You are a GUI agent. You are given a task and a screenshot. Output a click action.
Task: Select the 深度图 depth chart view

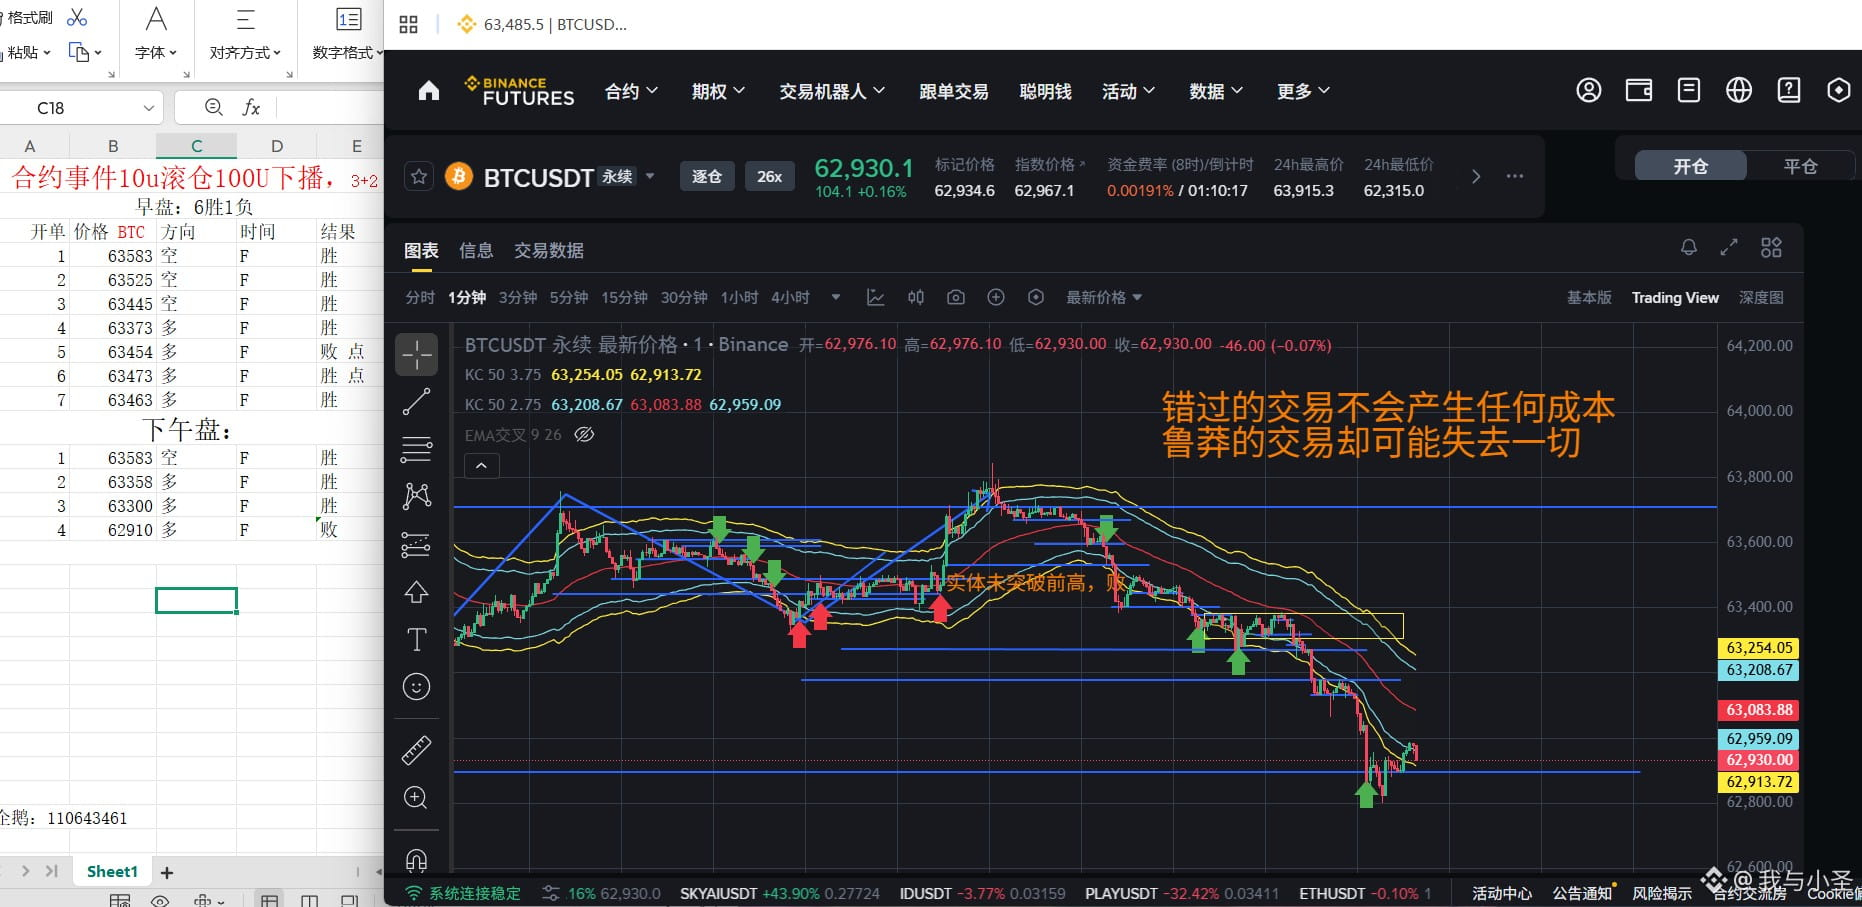click(1761, 297)
